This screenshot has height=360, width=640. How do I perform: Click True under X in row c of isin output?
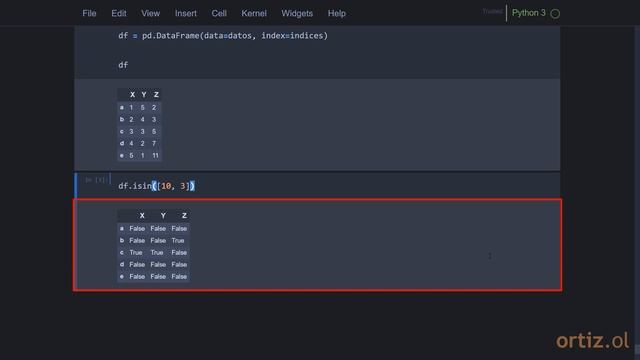[136, 253]
